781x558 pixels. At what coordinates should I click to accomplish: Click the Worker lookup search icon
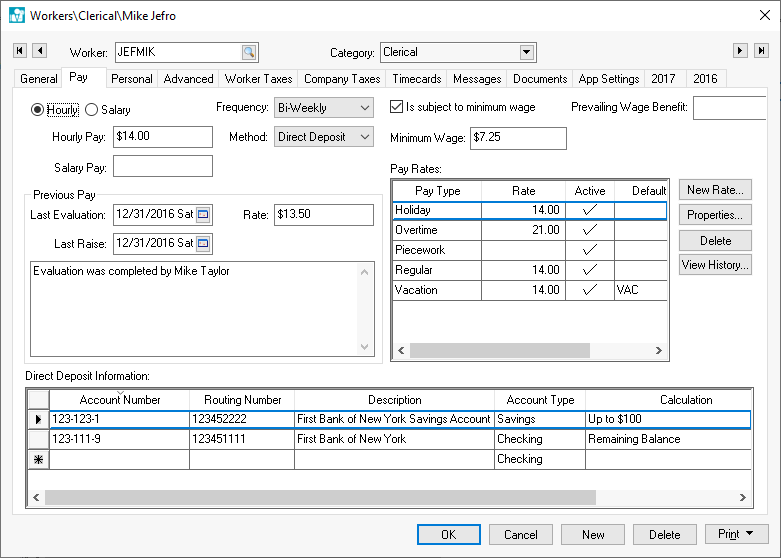pyautogui.click(x=248, y=52)
